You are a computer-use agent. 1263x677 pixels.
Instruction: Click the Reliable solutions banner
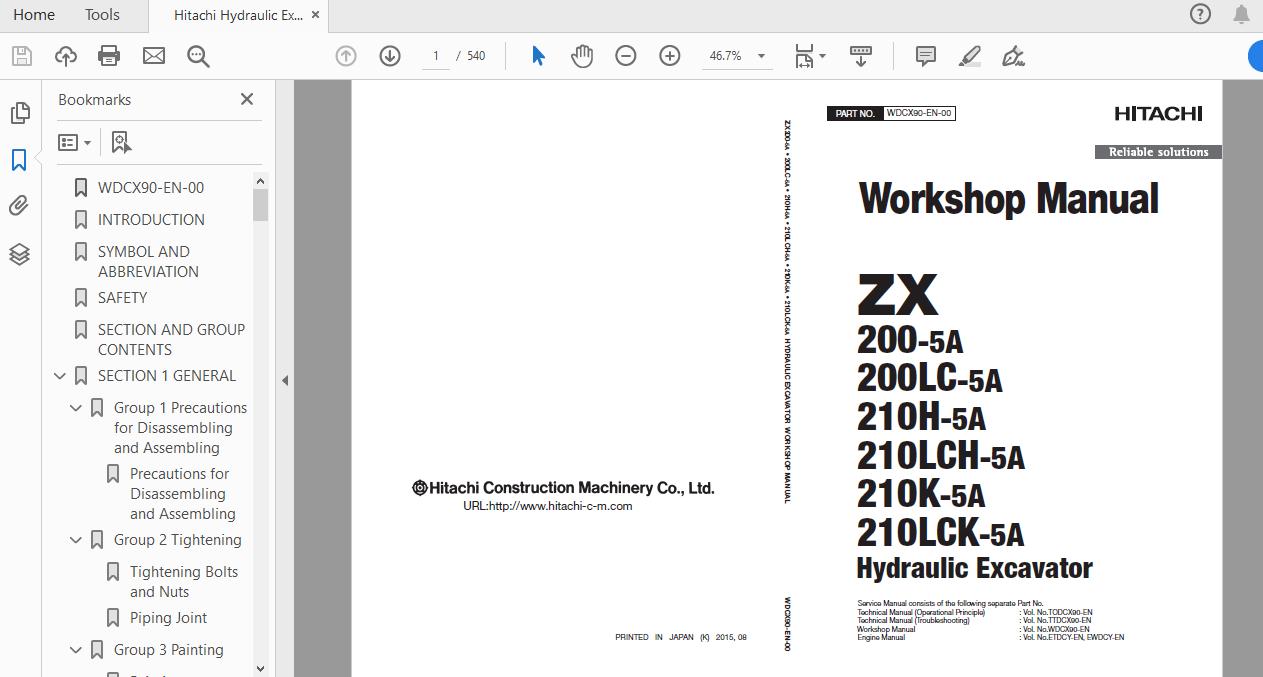1158,152
